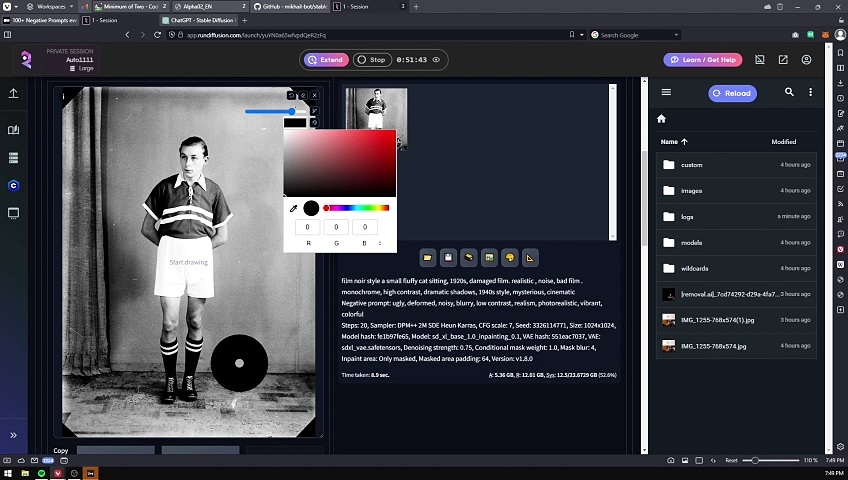Viewport: 848px width, 480px height.
Task: Click the triangle ruler icon under the output
Action: [x=531, y=257]
